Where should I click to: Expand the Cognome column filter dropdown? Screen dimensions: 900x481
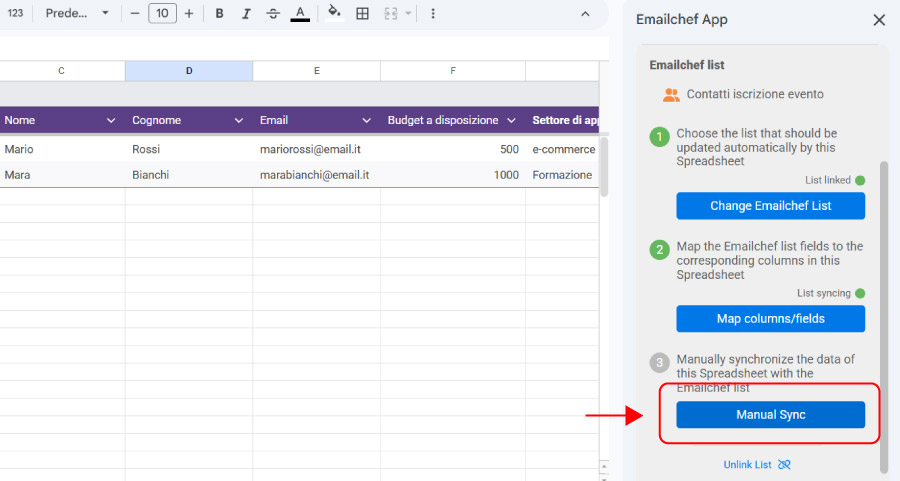(x=238, y=120)
